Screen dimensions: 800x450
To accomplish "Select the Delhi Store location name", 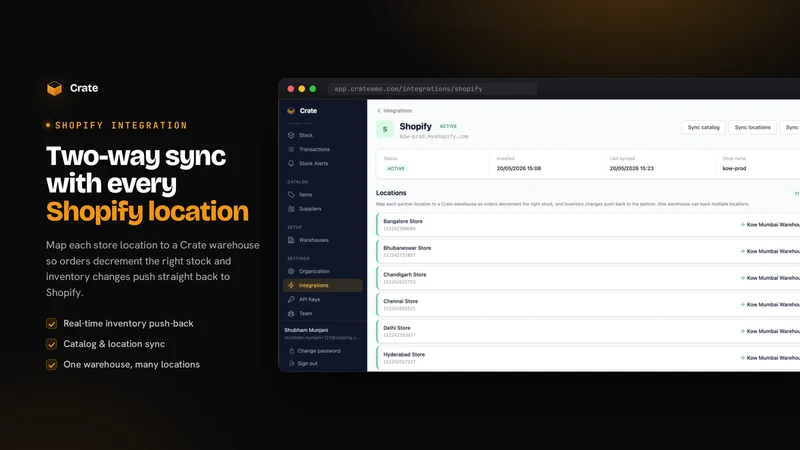I will coord(397,328).
